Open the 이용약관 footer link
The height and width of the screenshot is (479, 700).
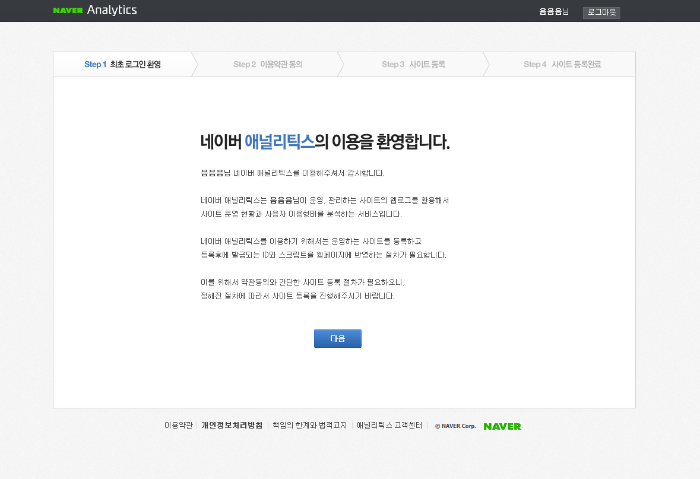[178, 425]
